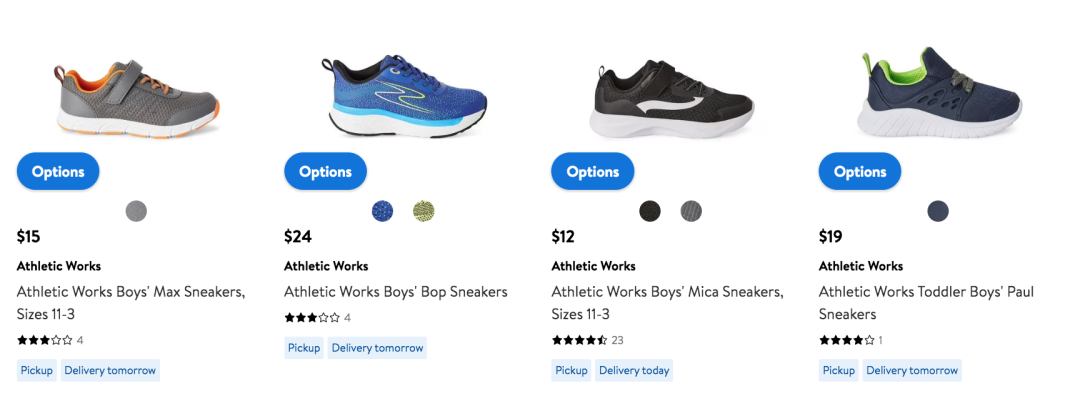Choose gray color swatch for Mica Sneakers
This screenshot has width=1080, height=401.
tap(691, 211)
